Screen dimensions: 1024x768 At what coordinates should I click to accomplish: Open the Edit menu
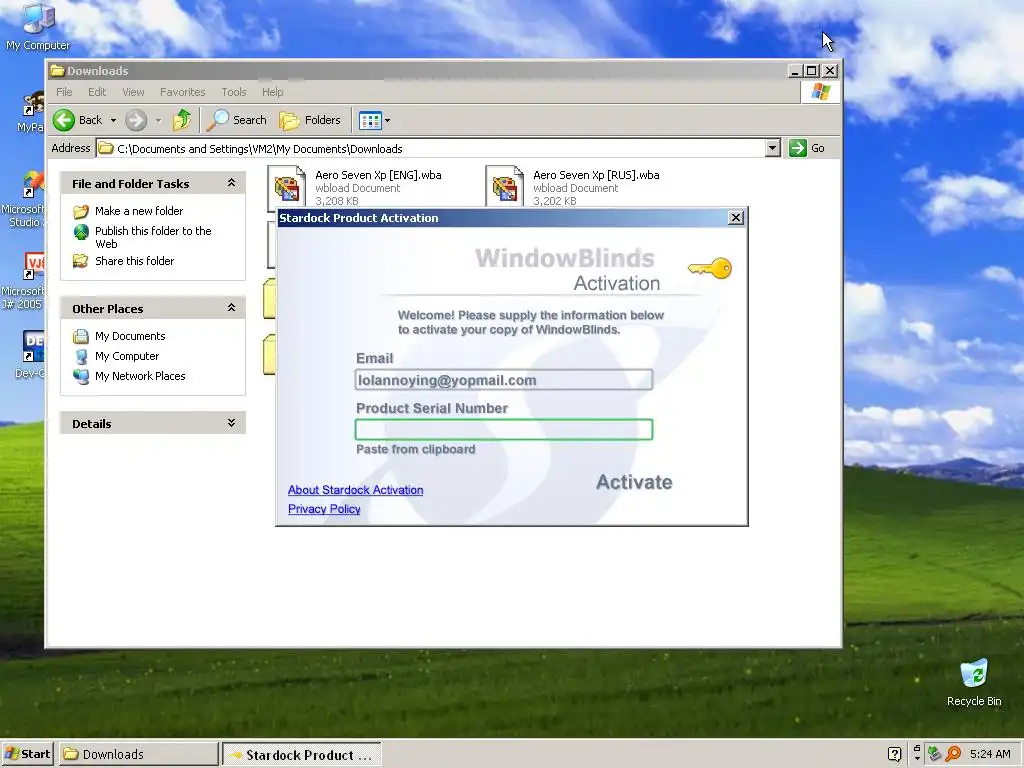[97, 92]
